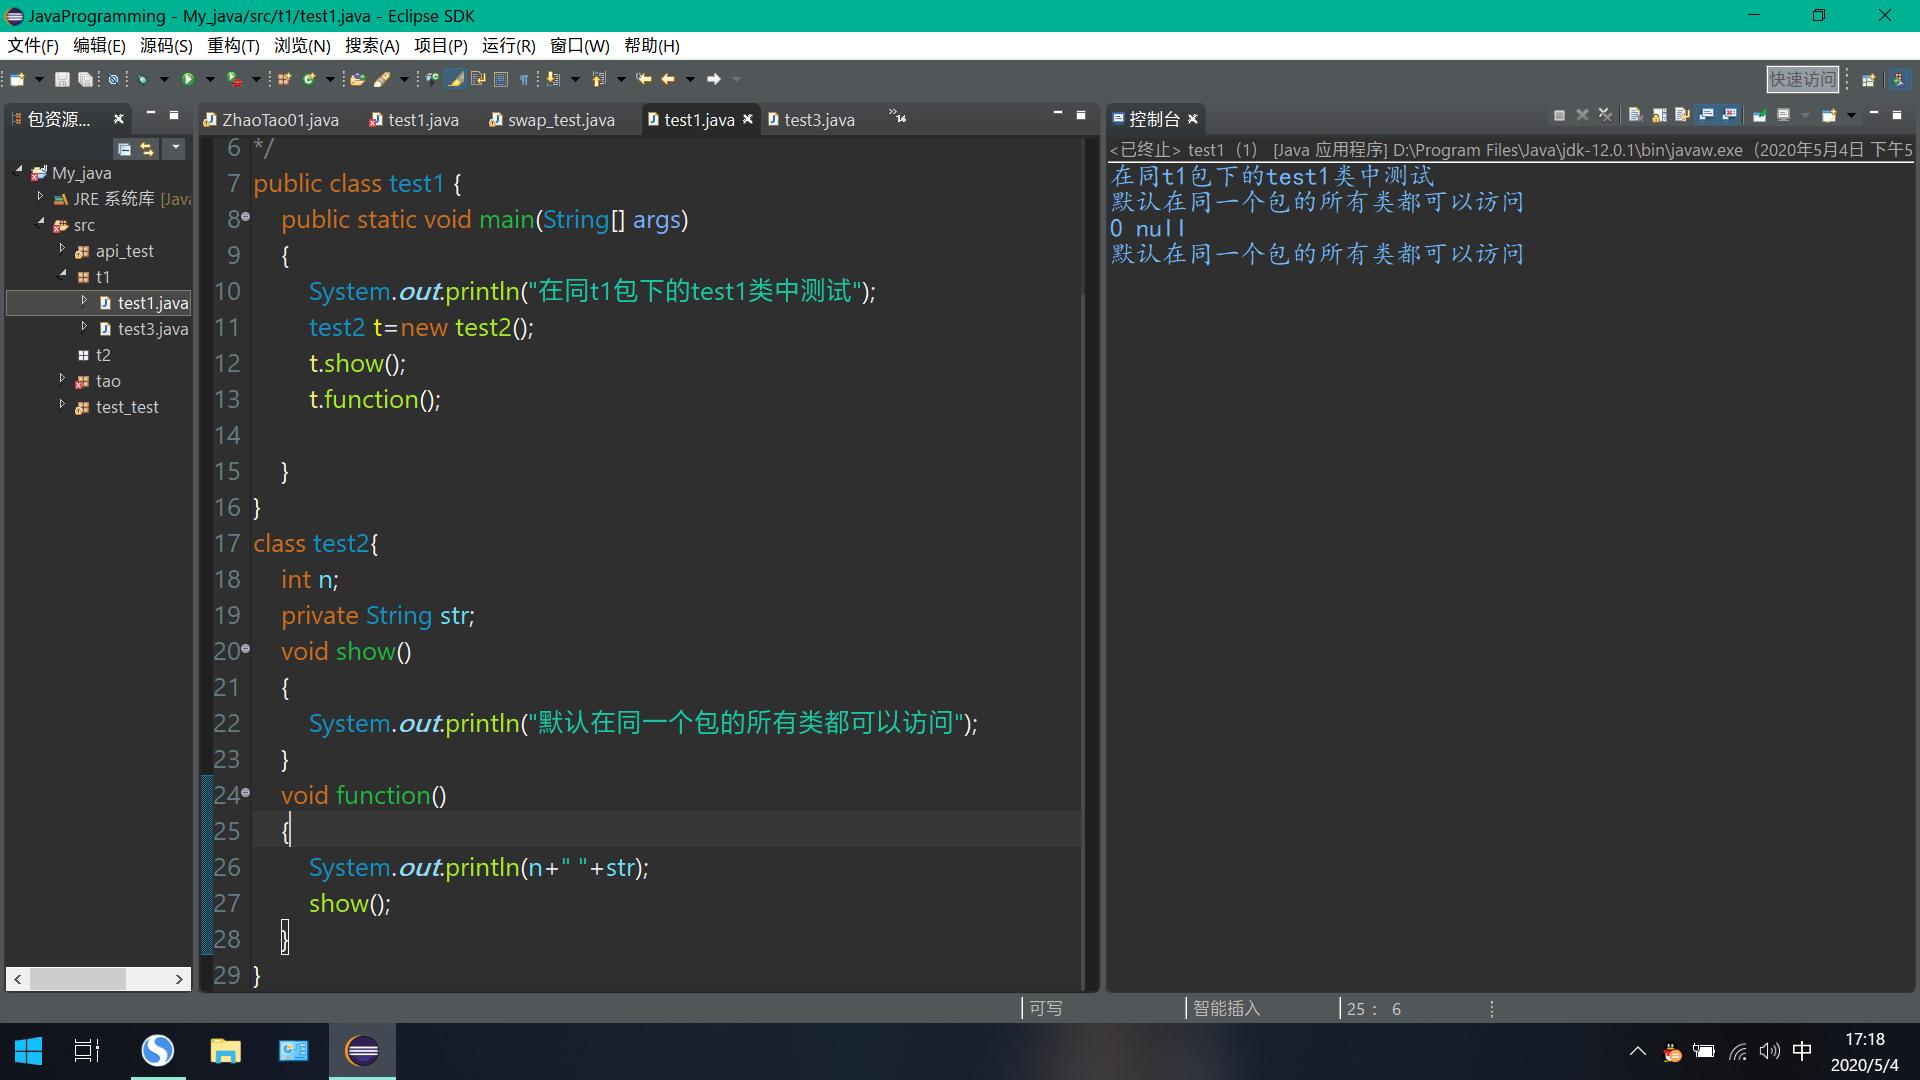Collapse main method fold marker line 8
The height and width of the screenshot is (1080, 1920).
coord(245,217)
